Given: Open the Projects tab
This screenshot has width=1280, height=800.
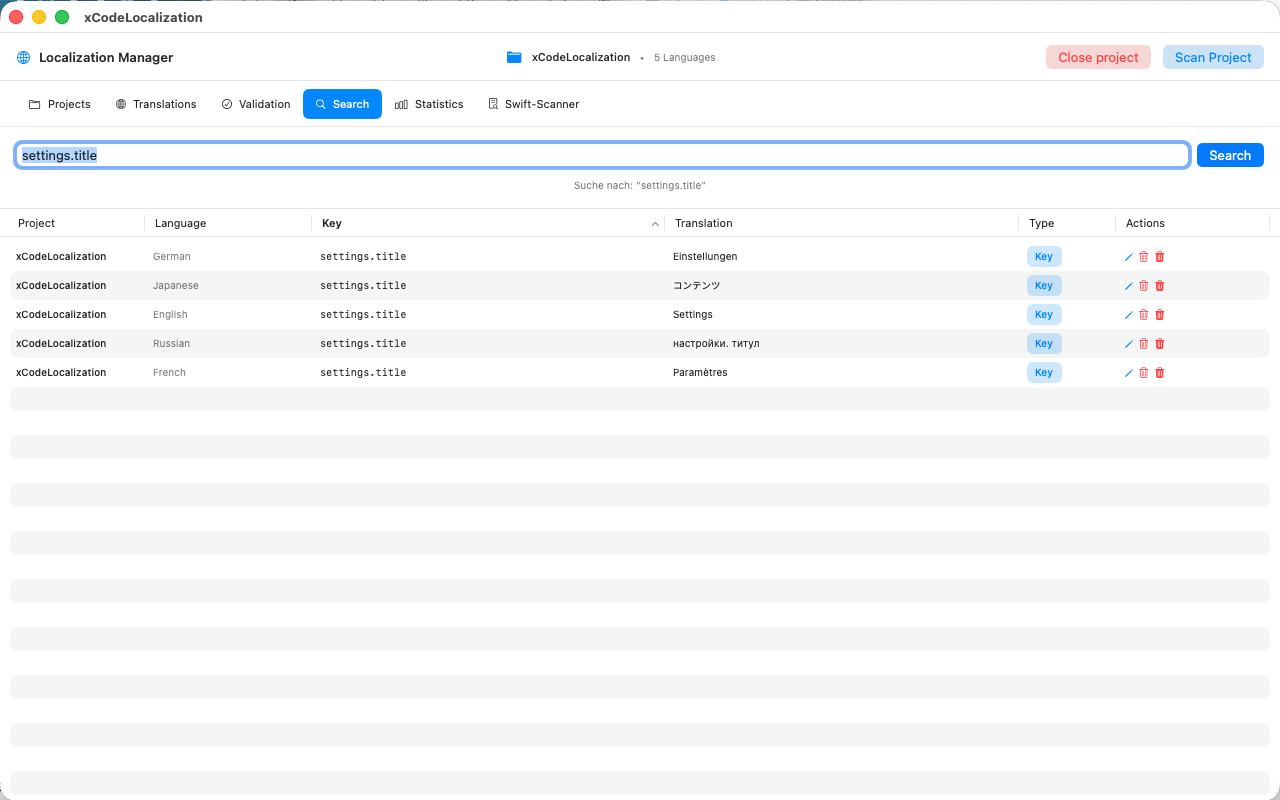Looking at the screenshot, I should tap(59, 104).
